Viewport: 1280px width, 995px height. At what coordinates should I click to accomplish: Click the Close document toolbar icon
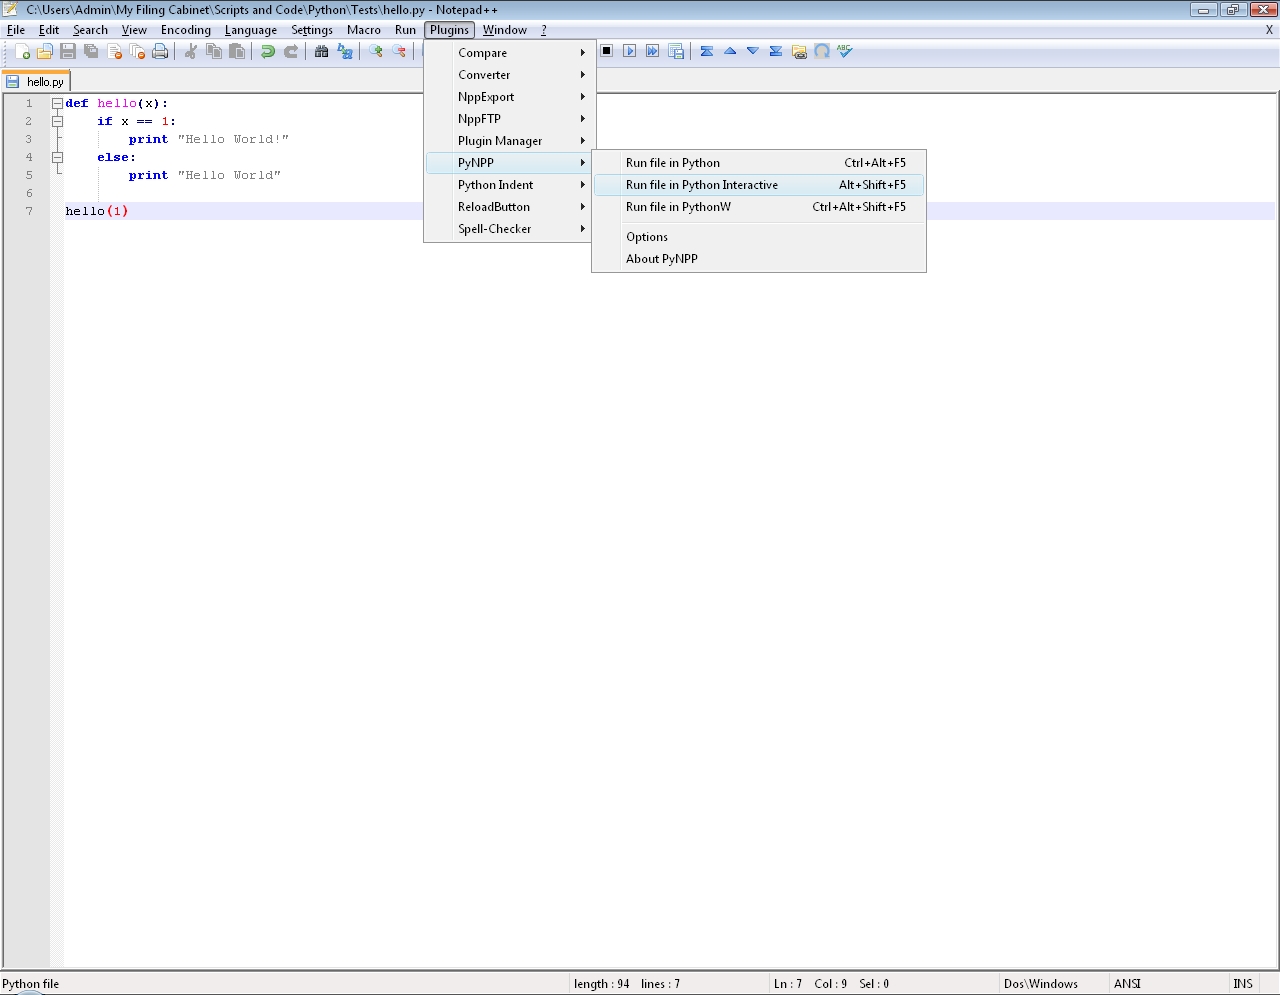pos(114,51)
